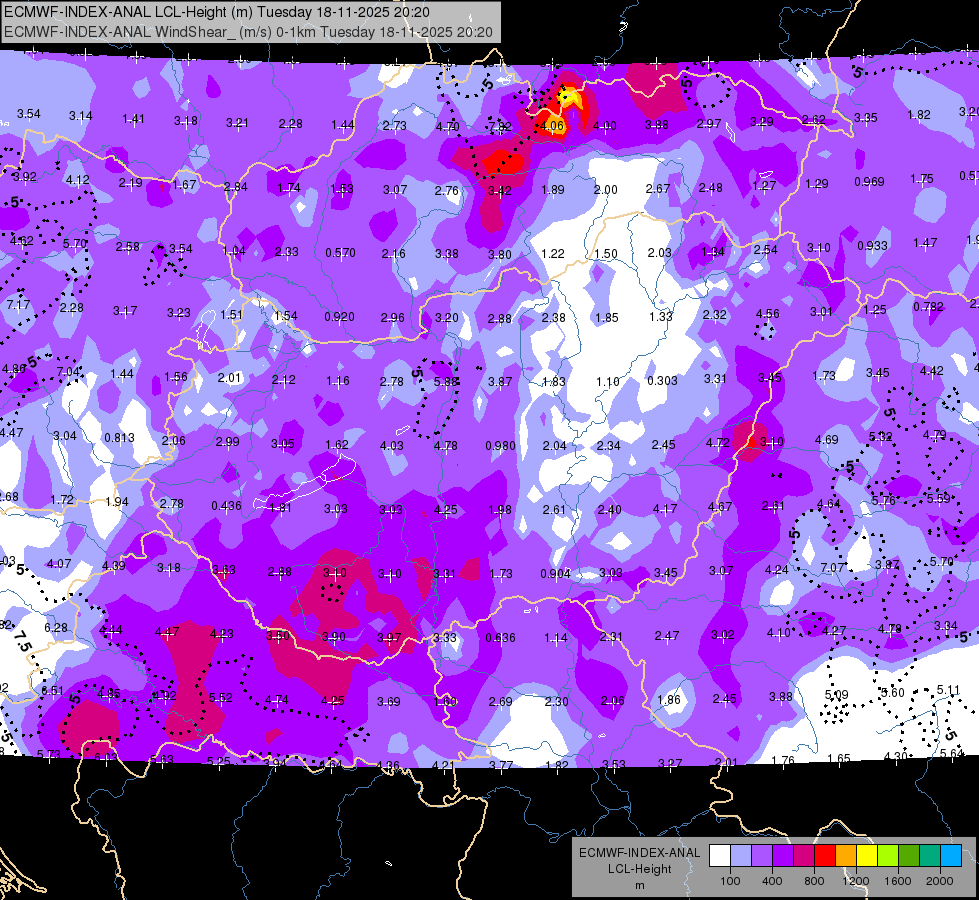This screenshot has width=979, height=900.
Task: Click the WindShear 0-1km title line
Action: click(248, 32)
